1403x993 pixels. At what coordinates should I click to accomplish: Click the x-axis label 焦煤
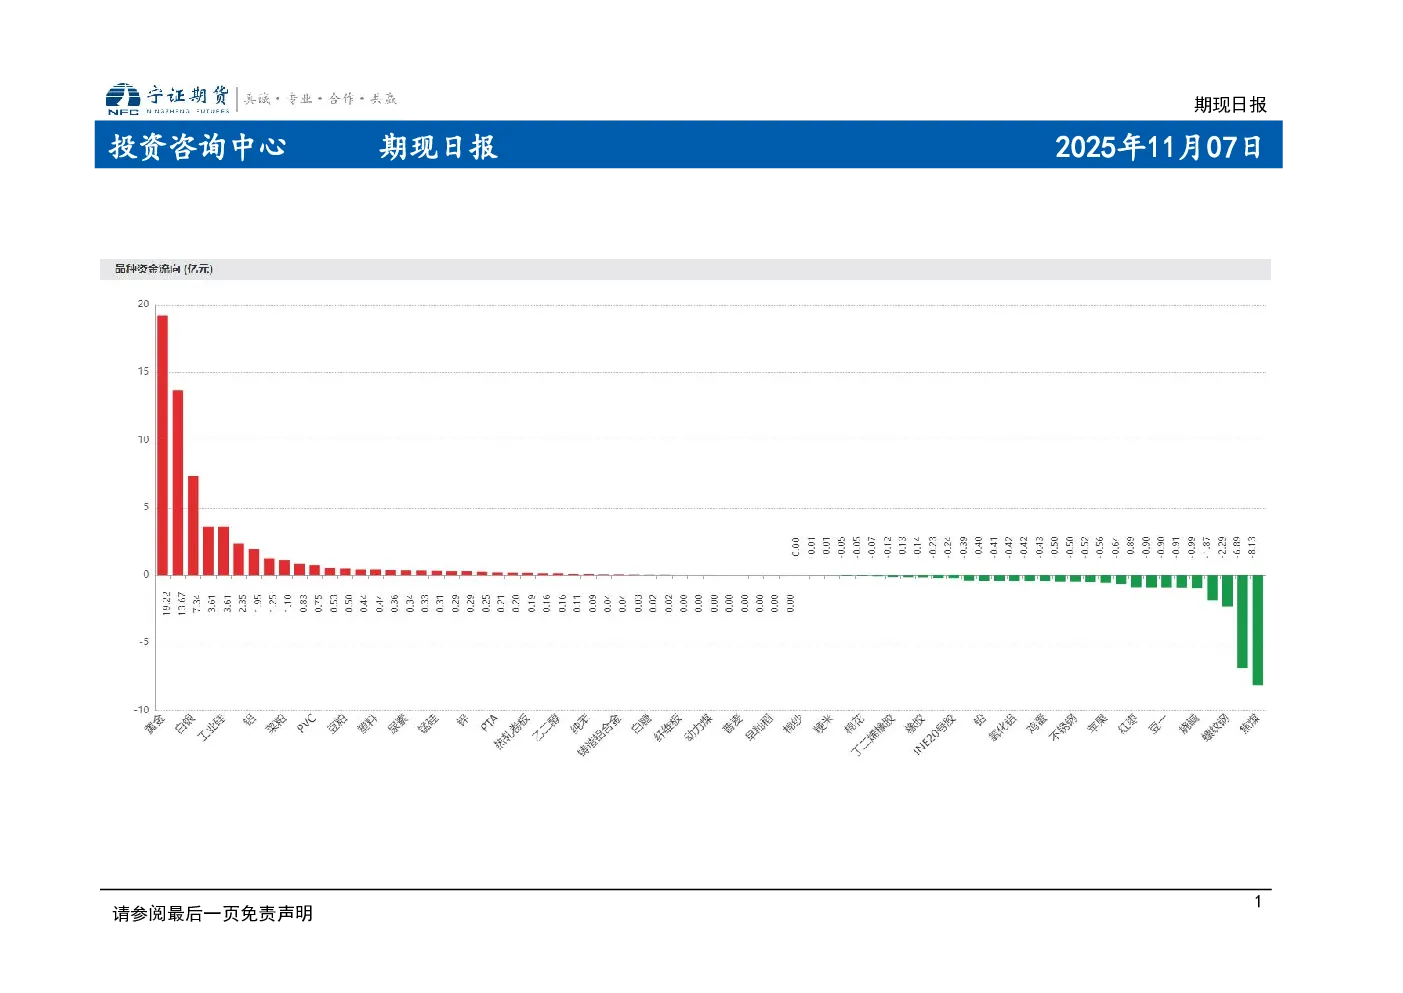1250,725
